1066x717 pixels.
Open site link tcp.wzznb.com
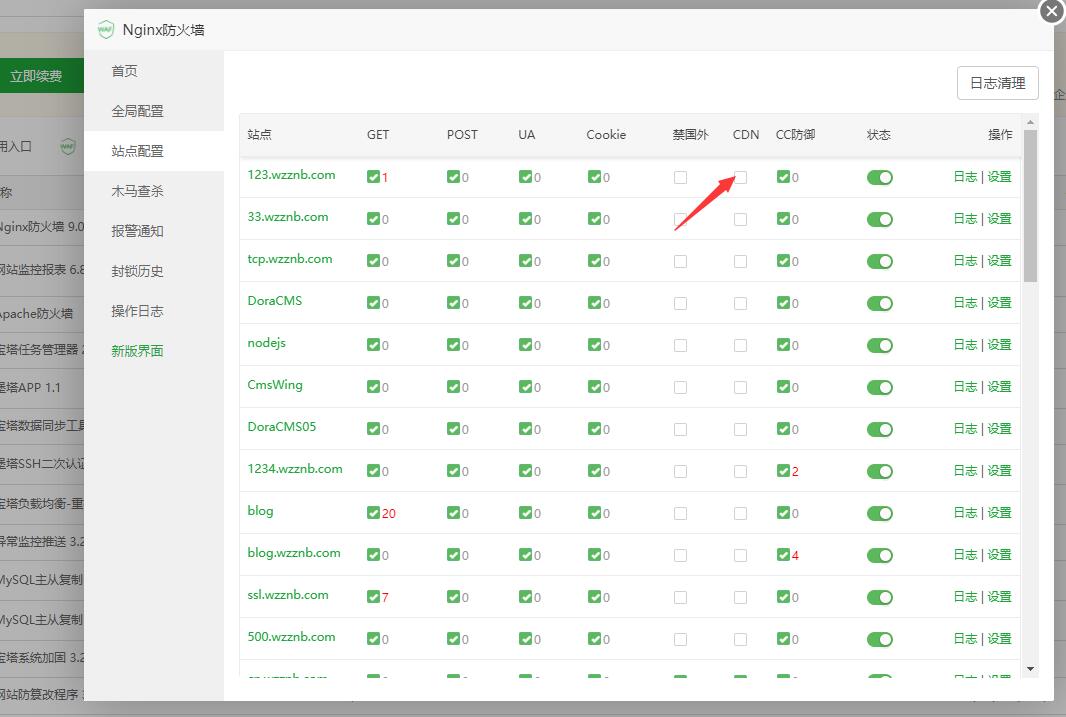click(x=290, y=259)
